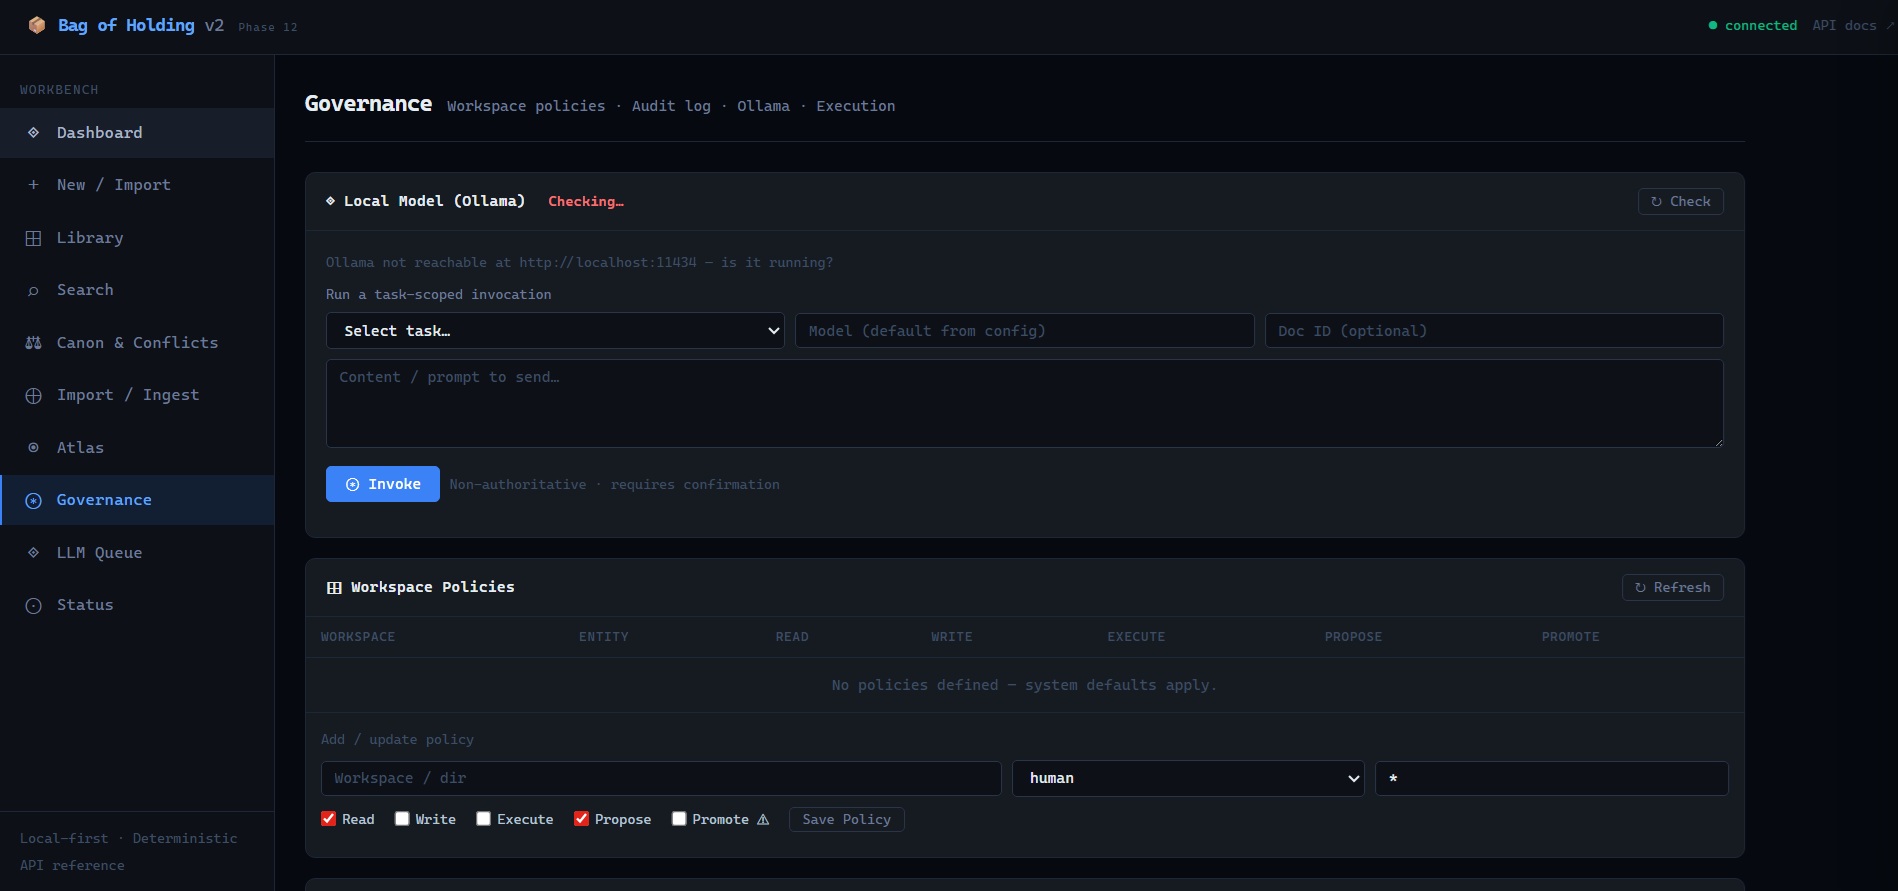Click the Workspace Policies table icon
Screen dimensions: 1898x891
click(334, 588)
